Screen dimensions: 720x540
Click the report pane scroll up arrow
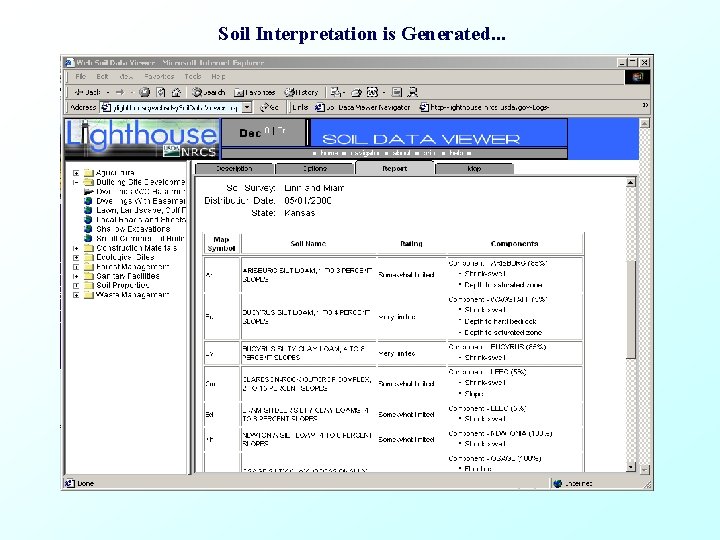coord(631,183)
